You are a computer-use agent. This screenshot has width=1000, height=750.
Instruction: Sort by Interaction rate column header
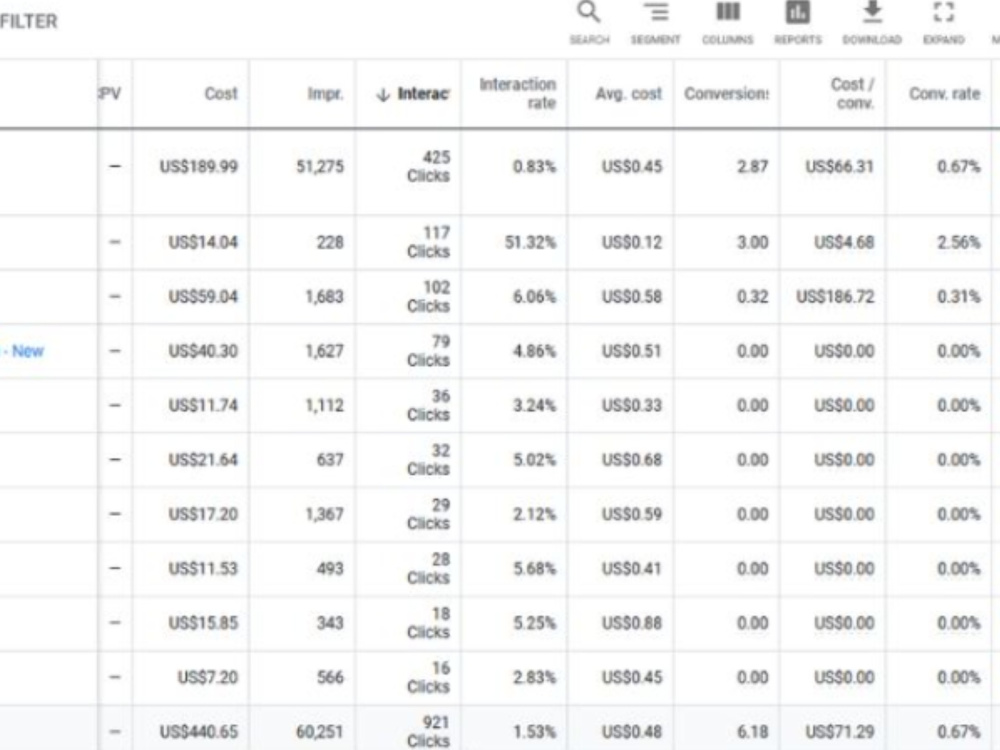click(517, 94)
